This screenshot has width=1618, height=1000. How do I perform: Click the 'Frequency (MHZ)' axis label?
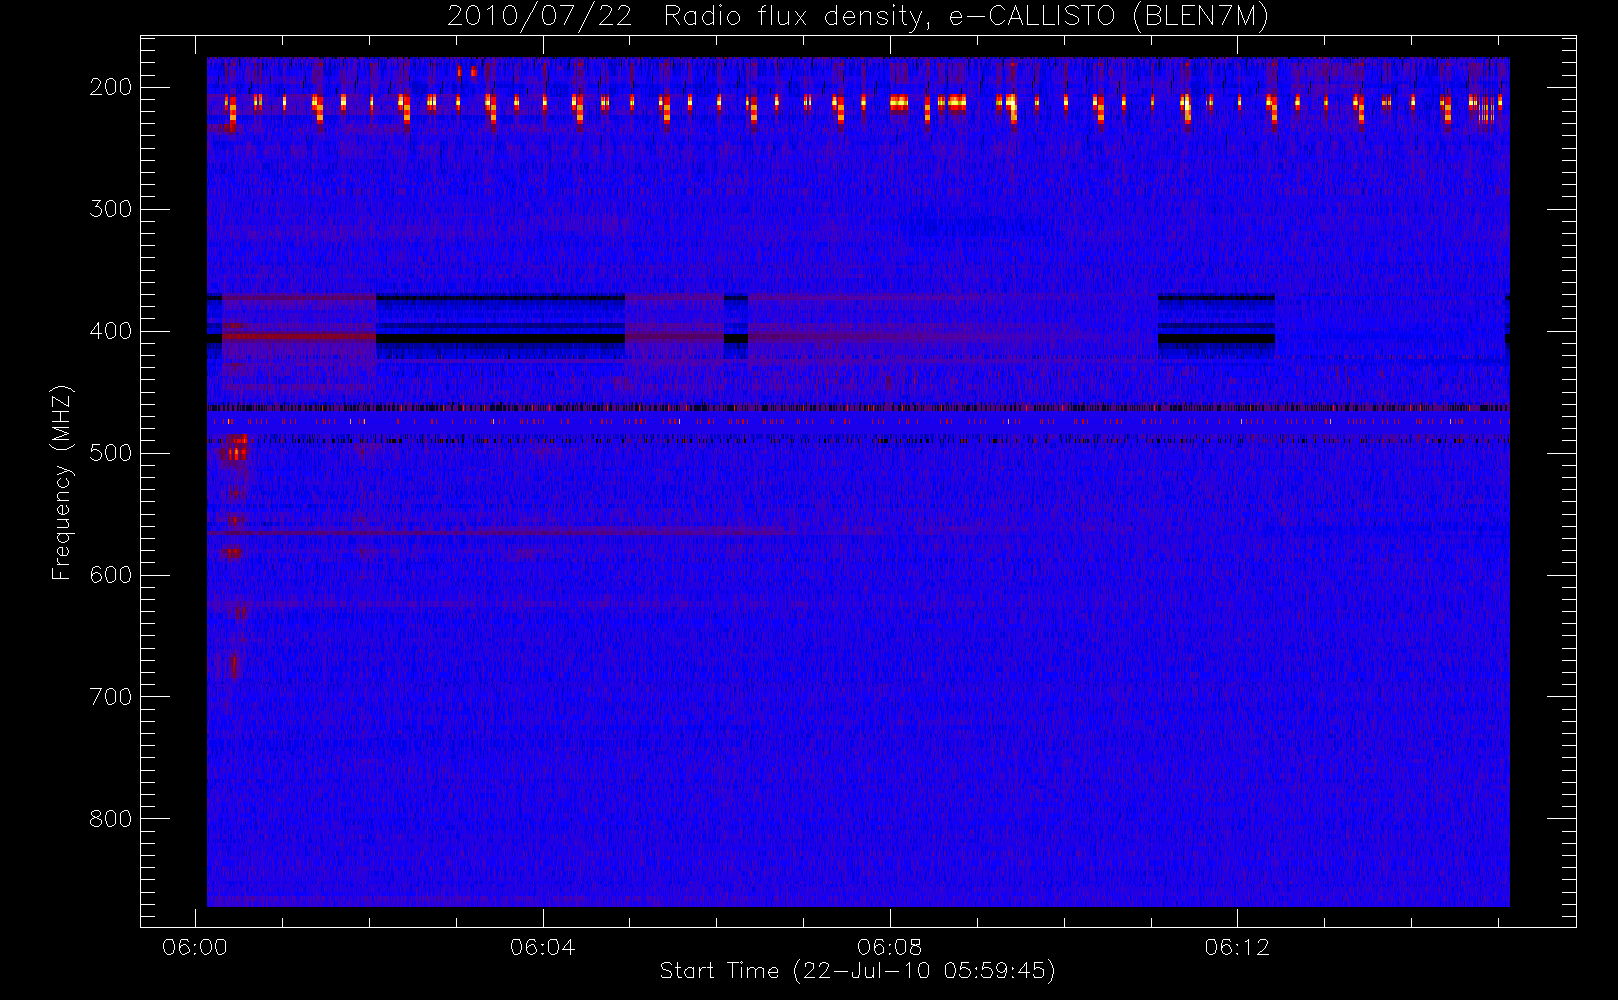[x=62, y=483]
